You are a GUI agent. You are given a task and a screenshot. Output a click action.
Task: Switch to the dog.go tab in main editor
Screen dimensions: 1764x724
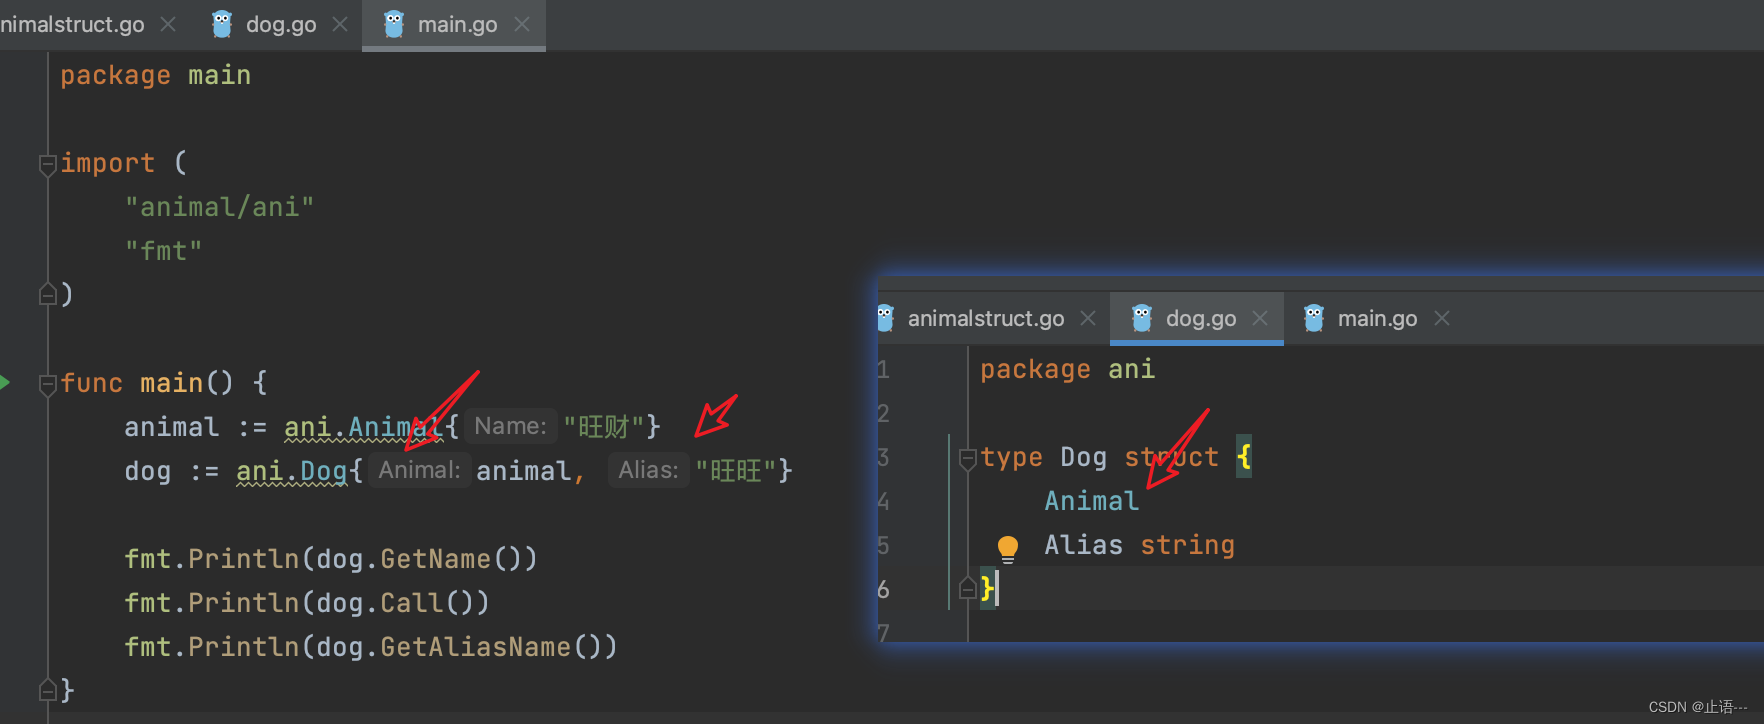pyautogui.click(x=280, y=25)
